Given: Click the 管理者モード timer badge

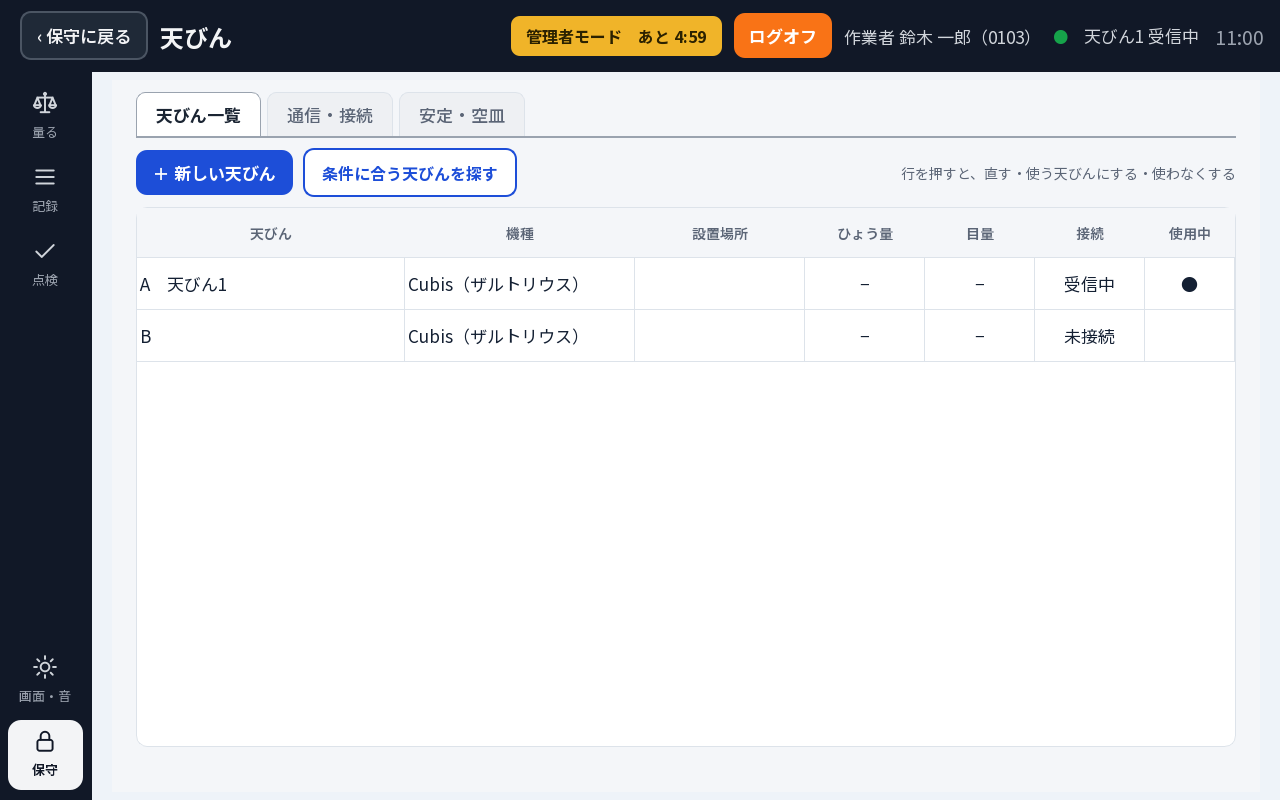Looking at the screenshot, I should (616, 36).
